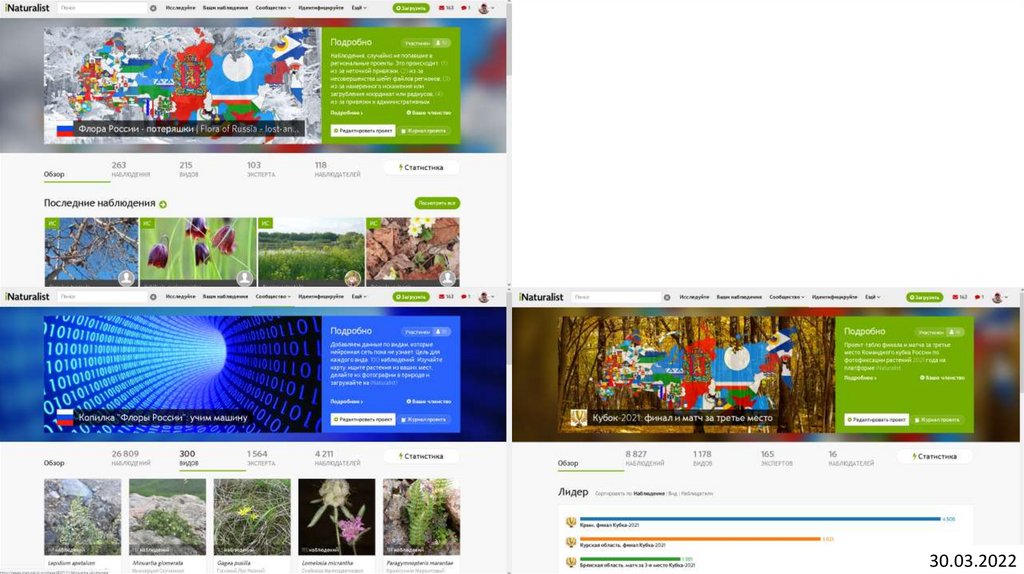Toggle Участник membership button in Копилка Флоры России panel
The height and width of the screenshot is (574, 1024).
pos(426,332)
